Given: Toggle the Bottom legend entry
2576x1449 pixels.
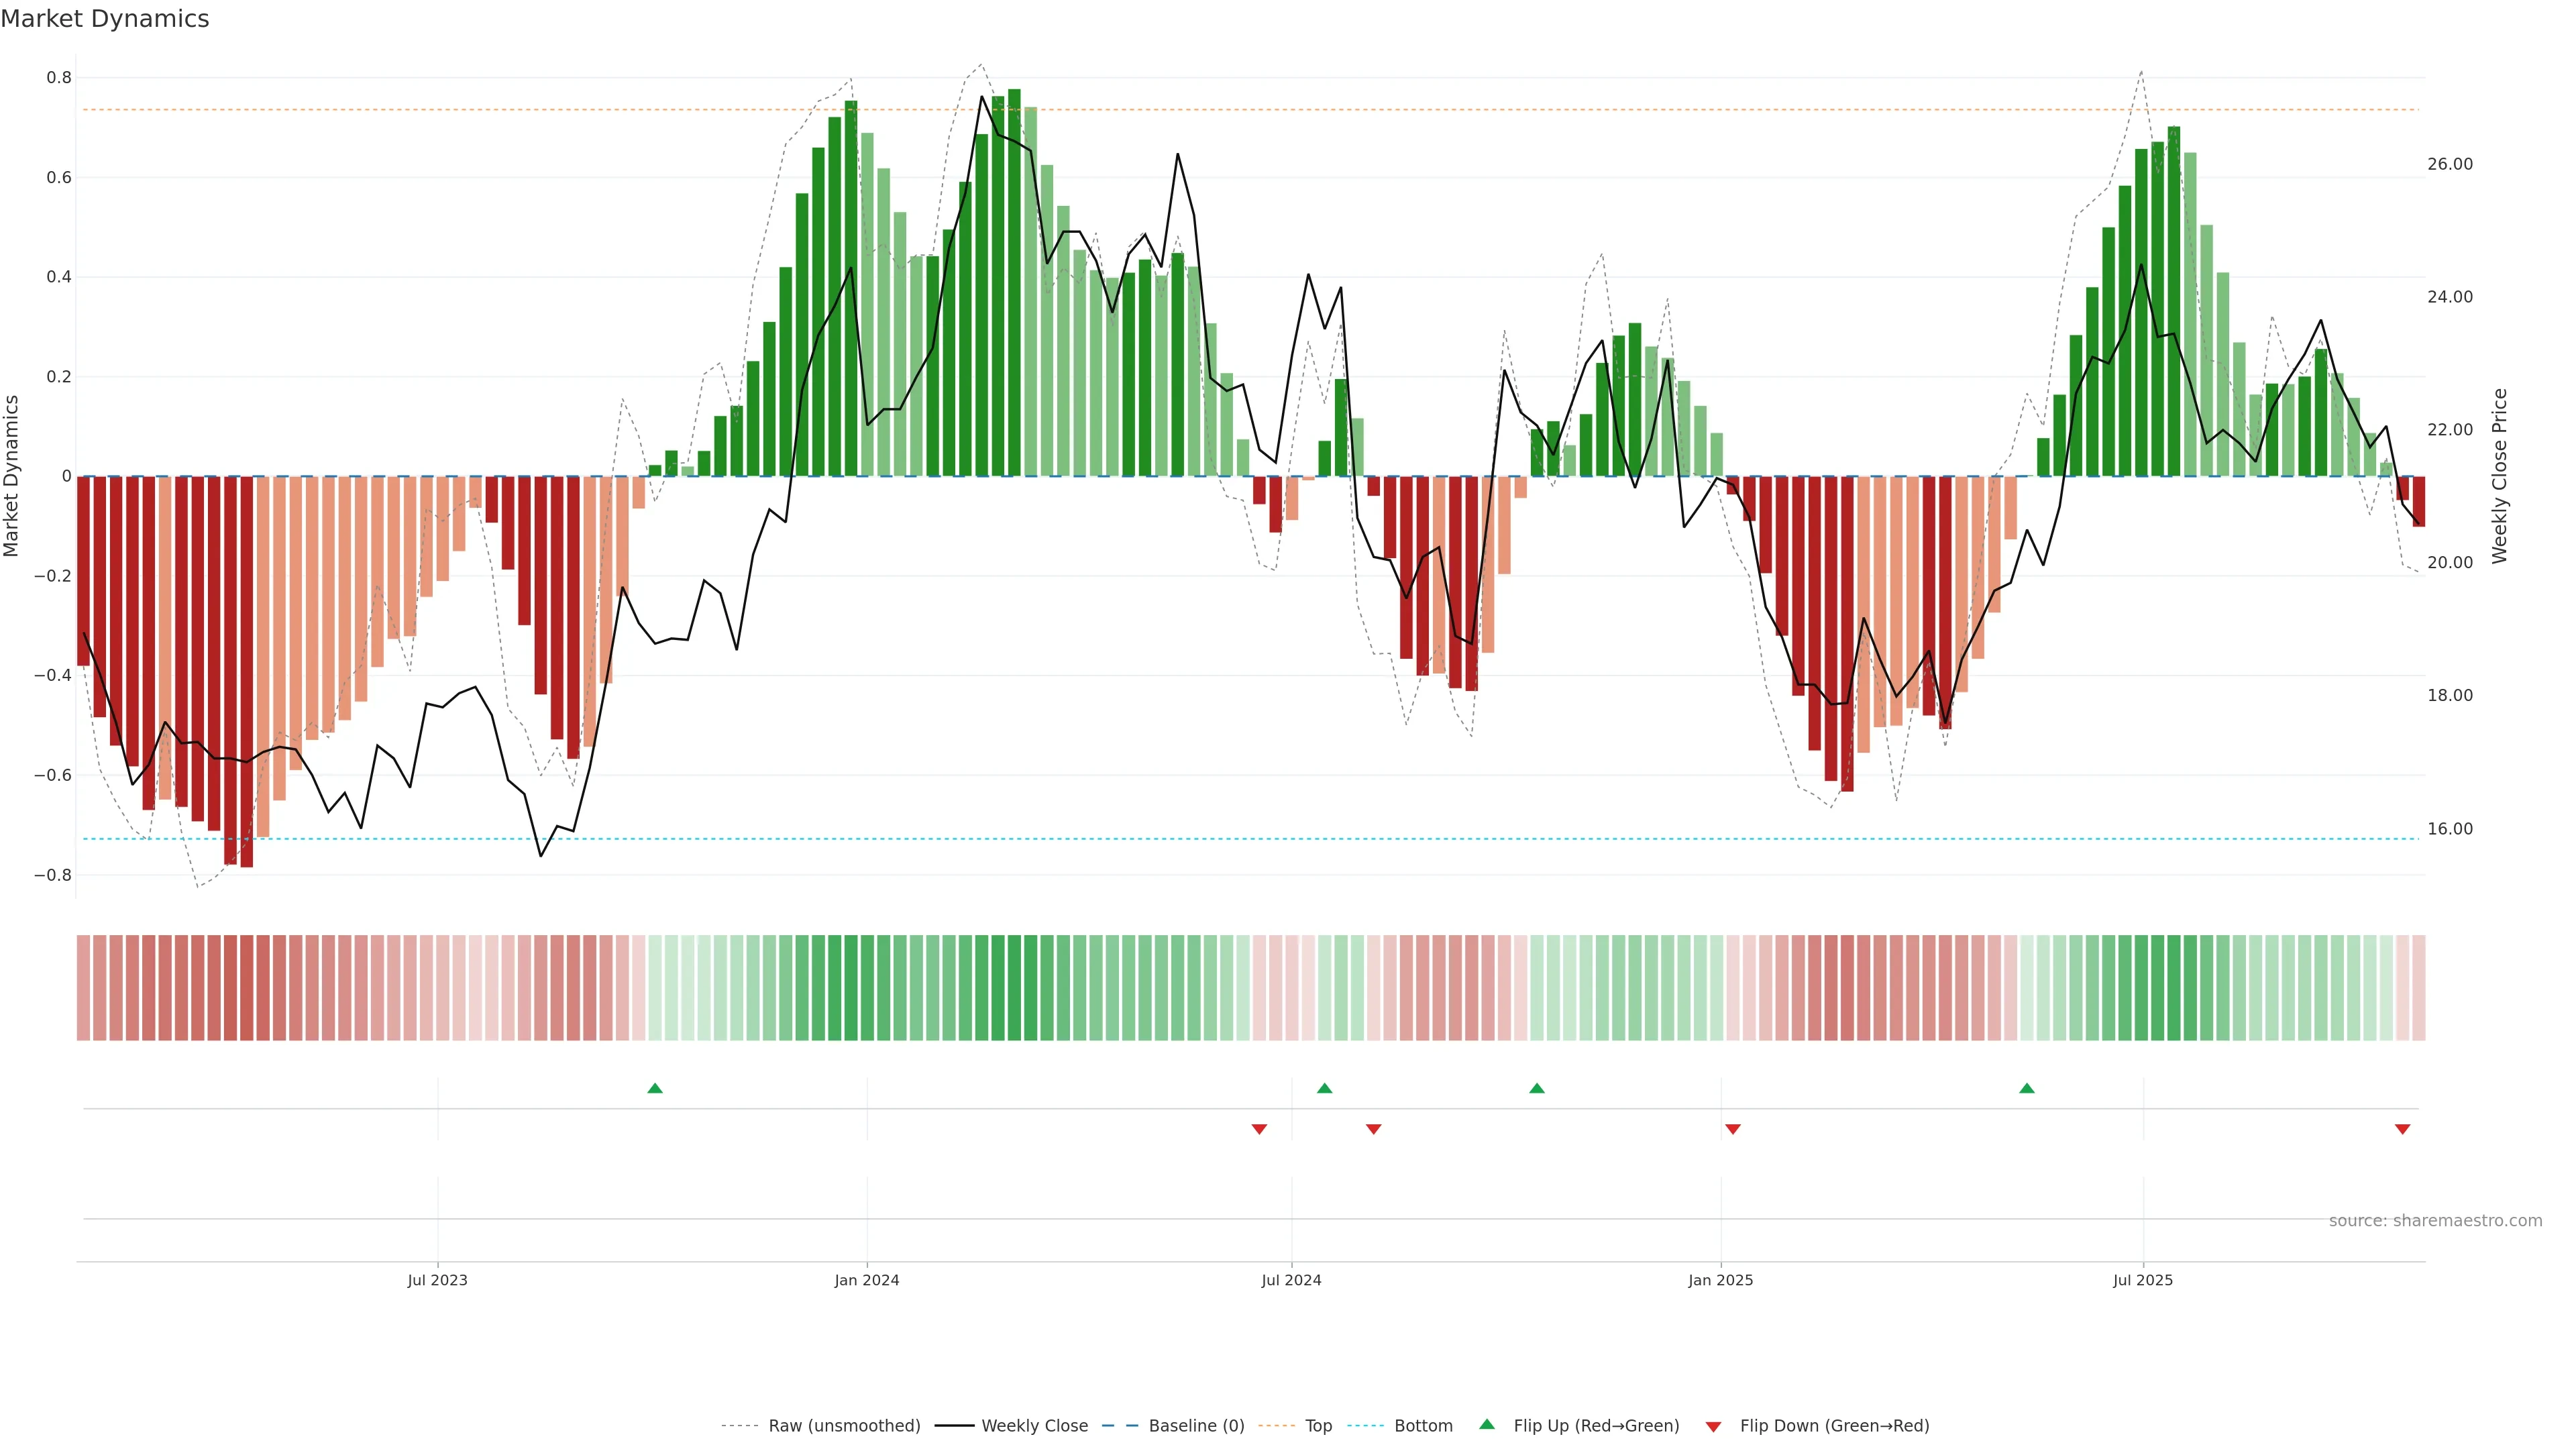Looking at the screenshot, I should point(1423,1426).
